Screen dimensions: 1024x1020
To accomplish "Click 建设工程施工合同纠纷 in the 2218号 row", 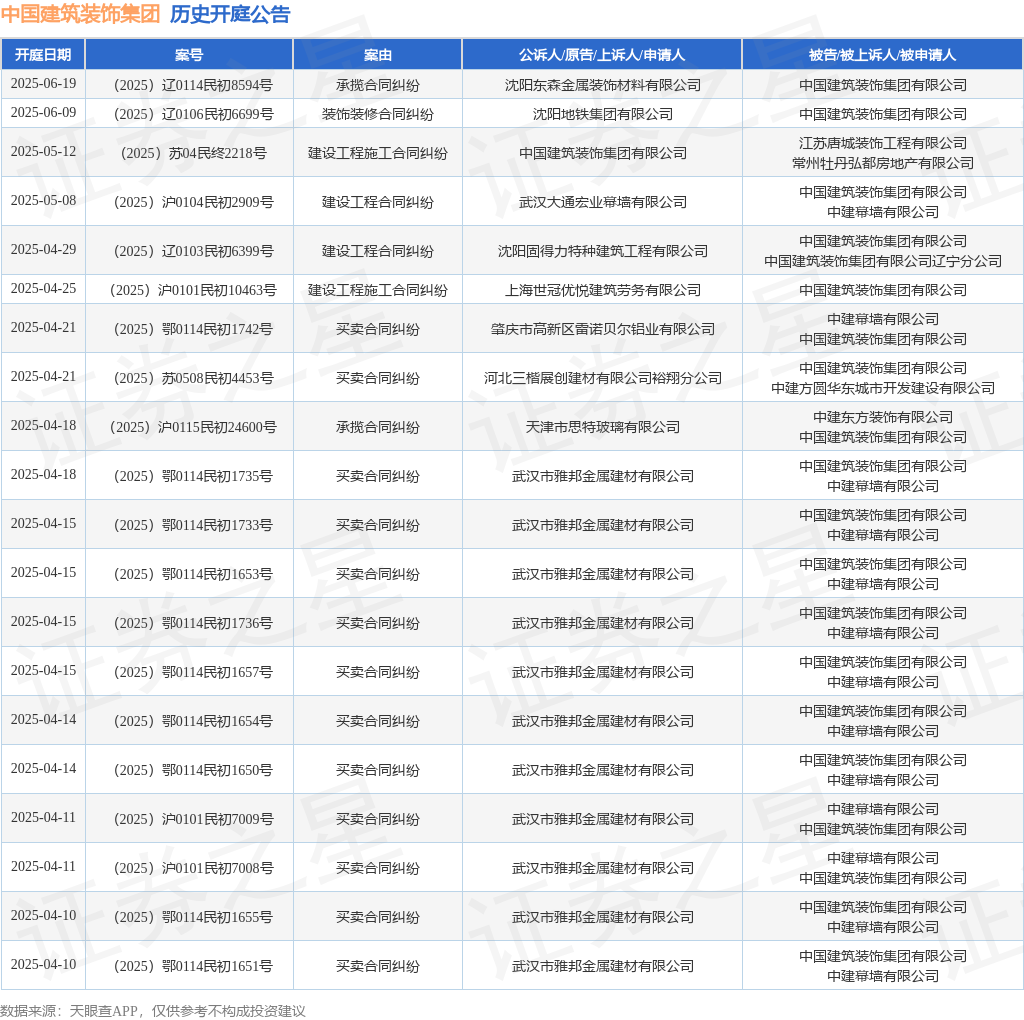I will (x=377, y=153).
